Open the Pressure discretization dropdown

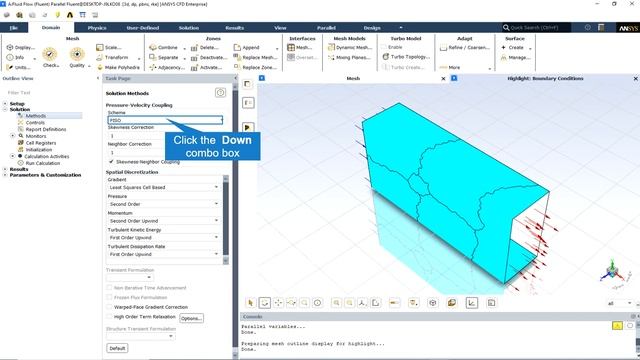point(164,204)
